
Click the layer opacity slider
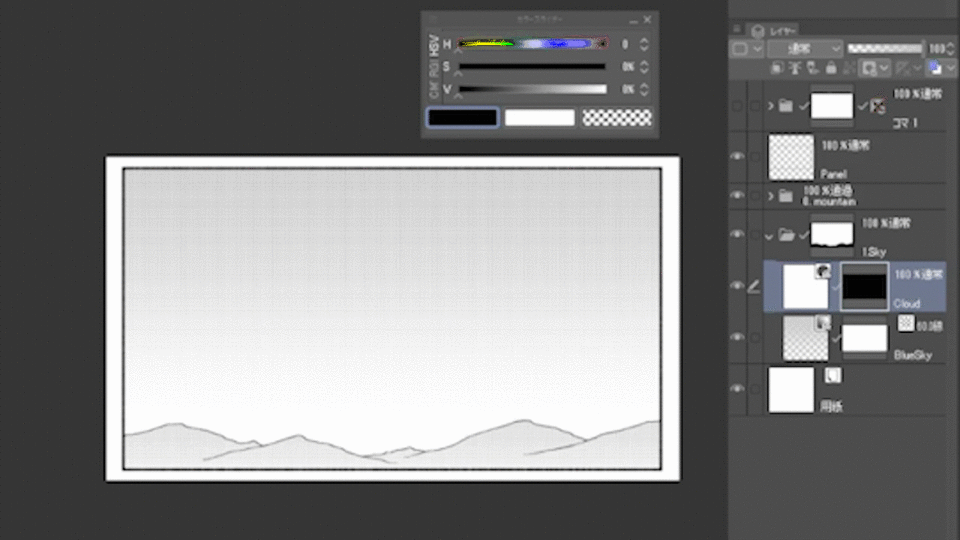coord(885,48)
